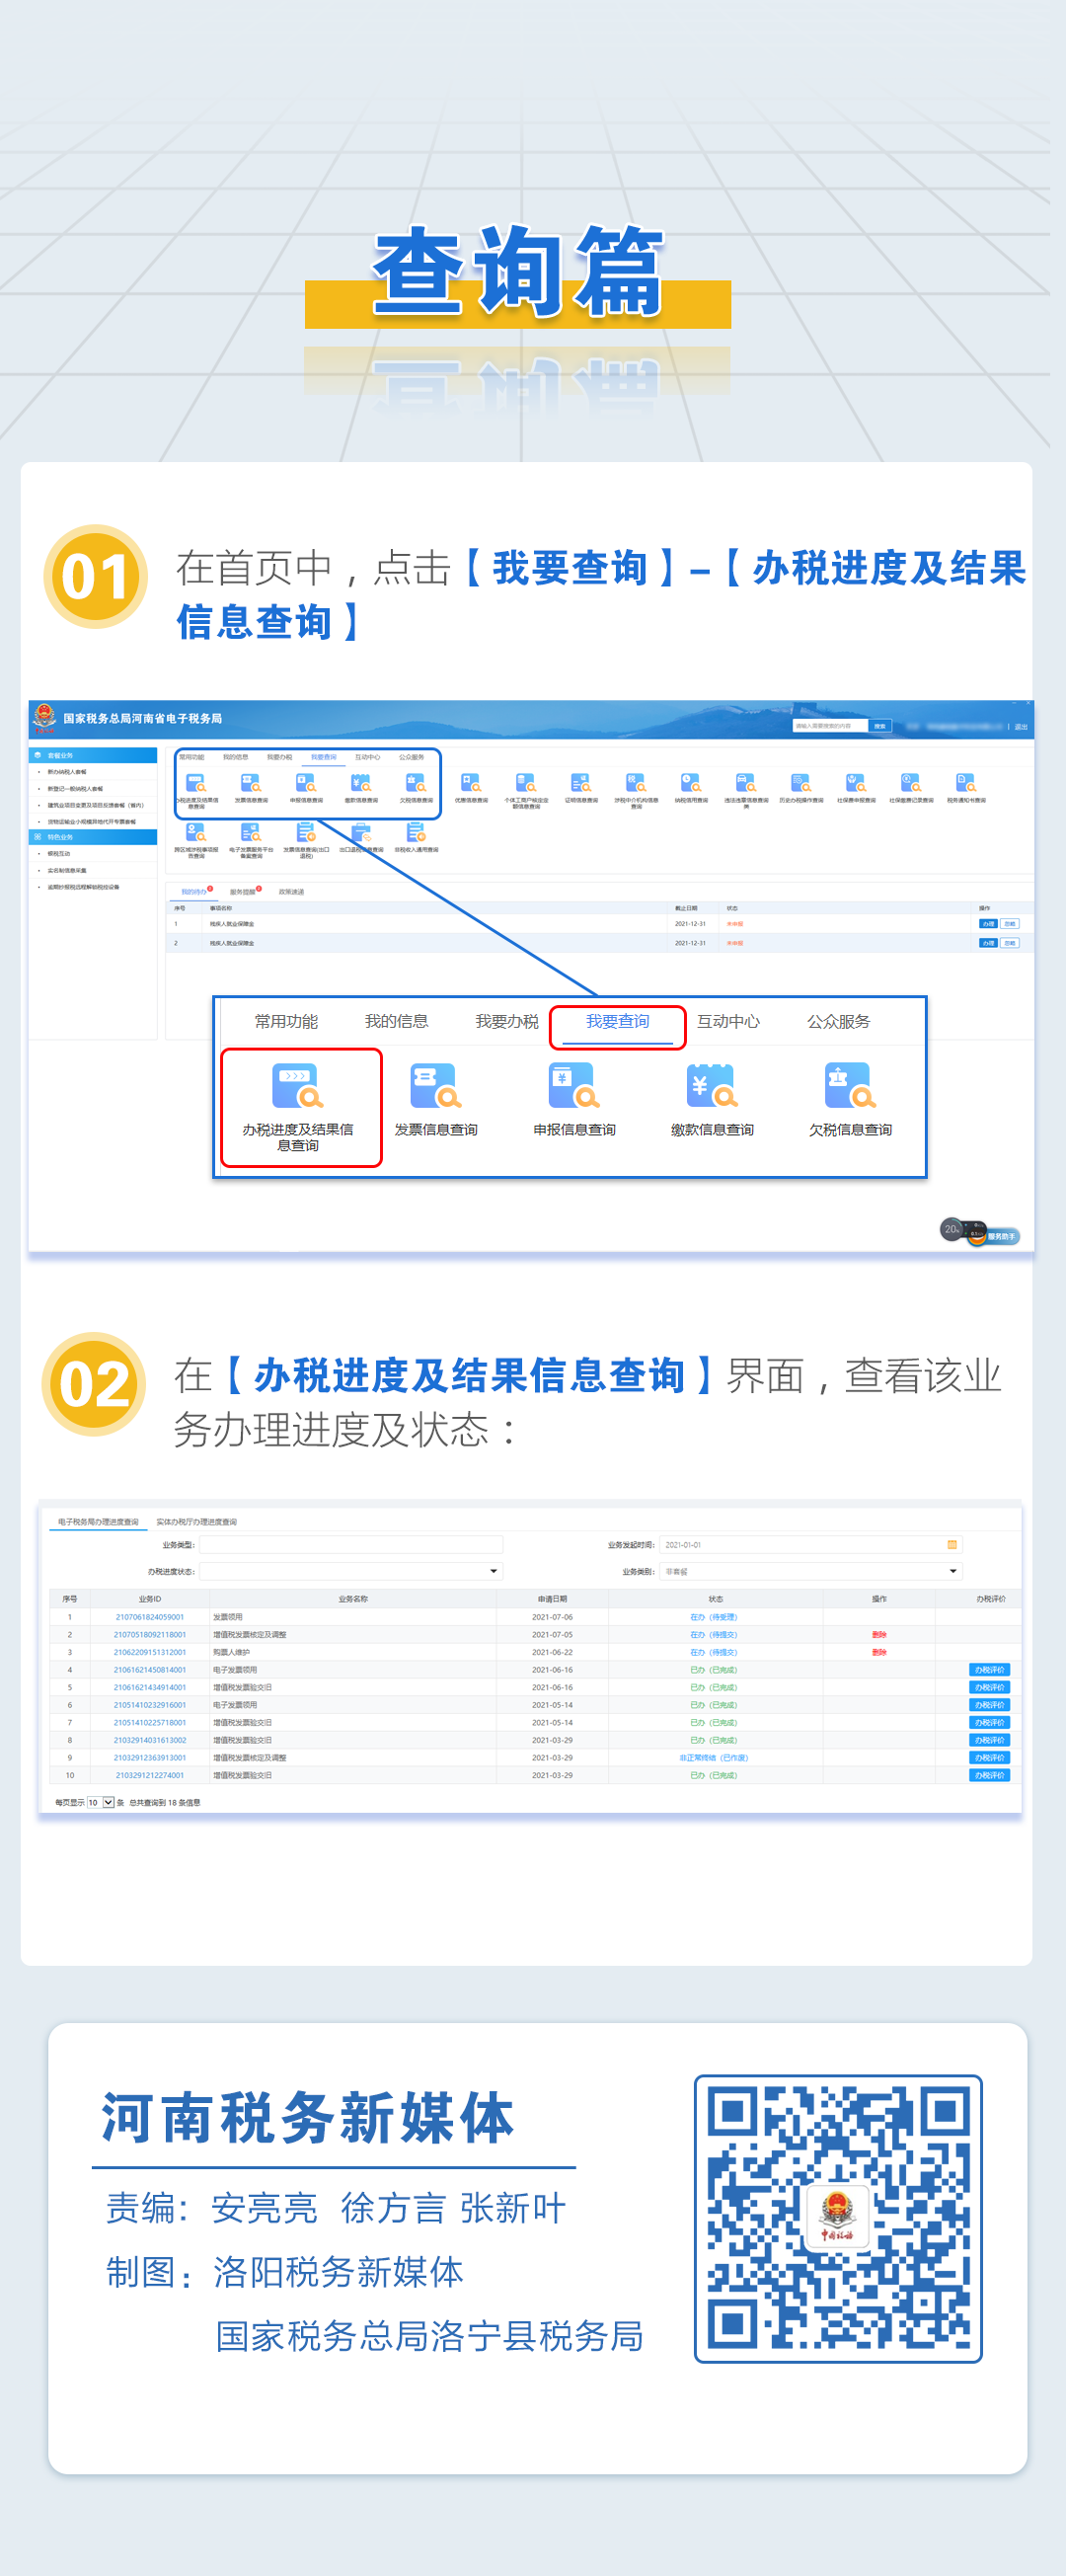1066x2576 pixels.
Task: Switch to 实体办税厅办理进度查询 tab
Action: (196, 1522)
